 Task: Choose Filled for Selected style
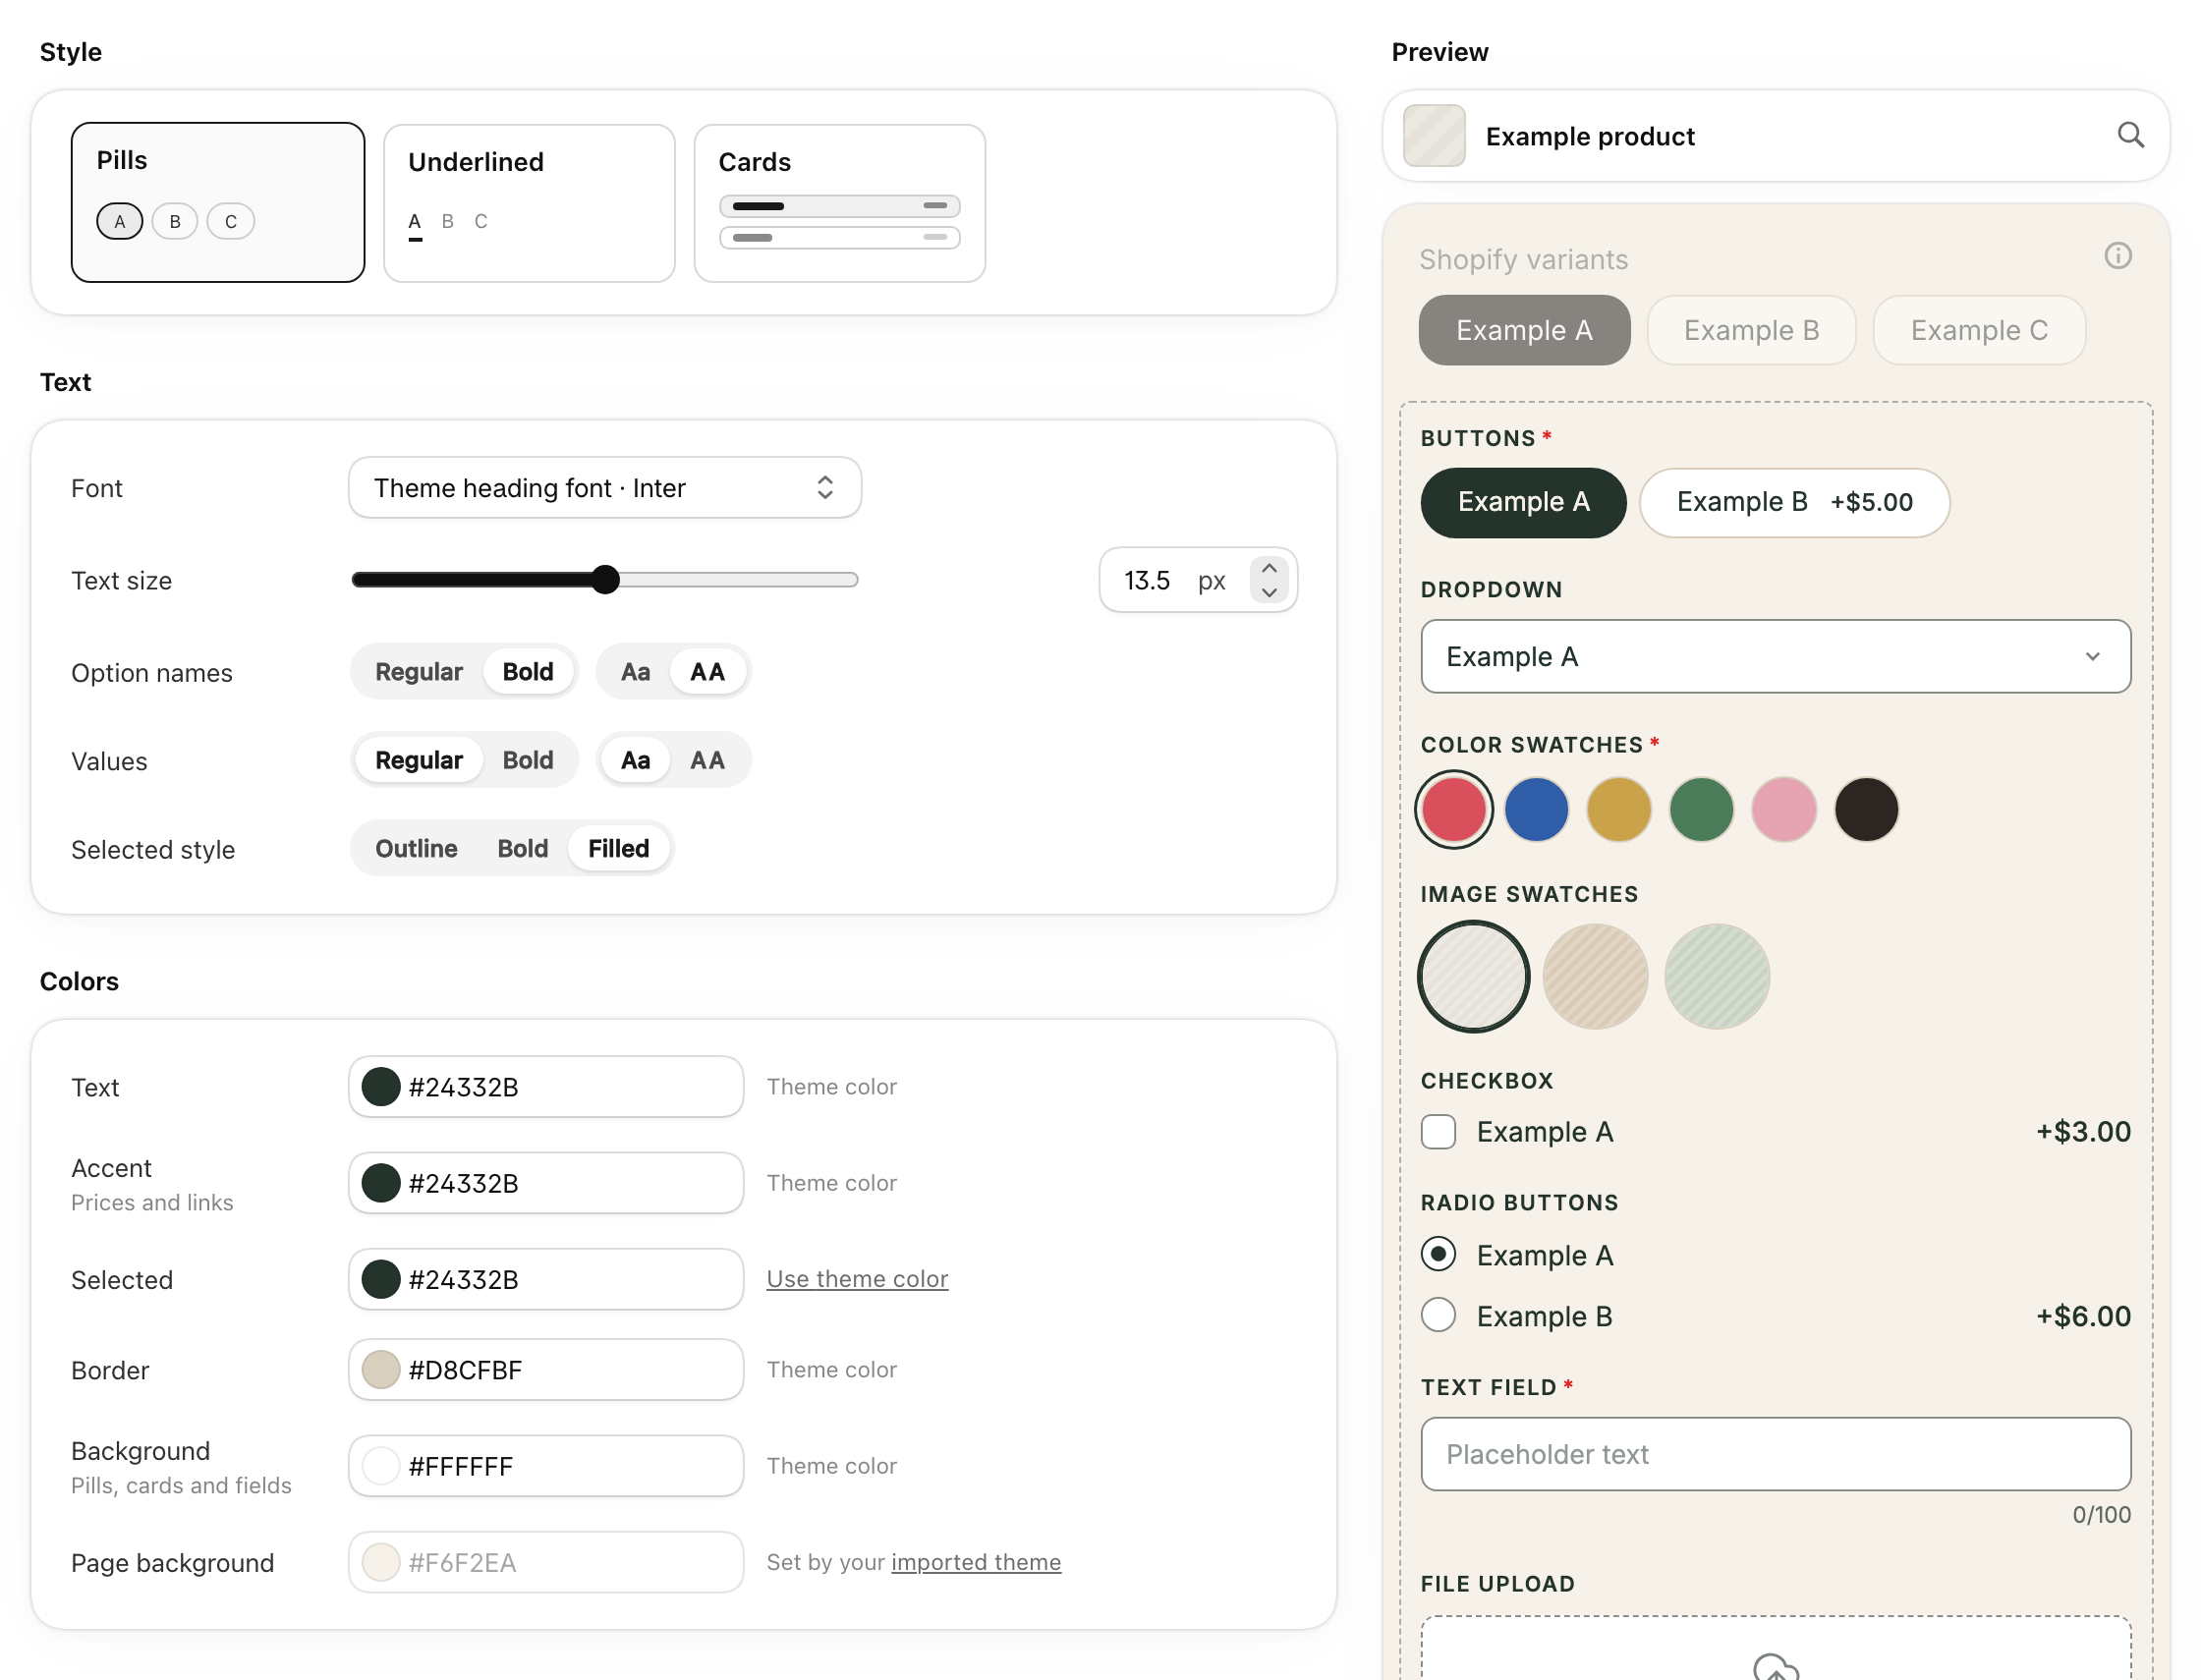[x=618, y=848]
